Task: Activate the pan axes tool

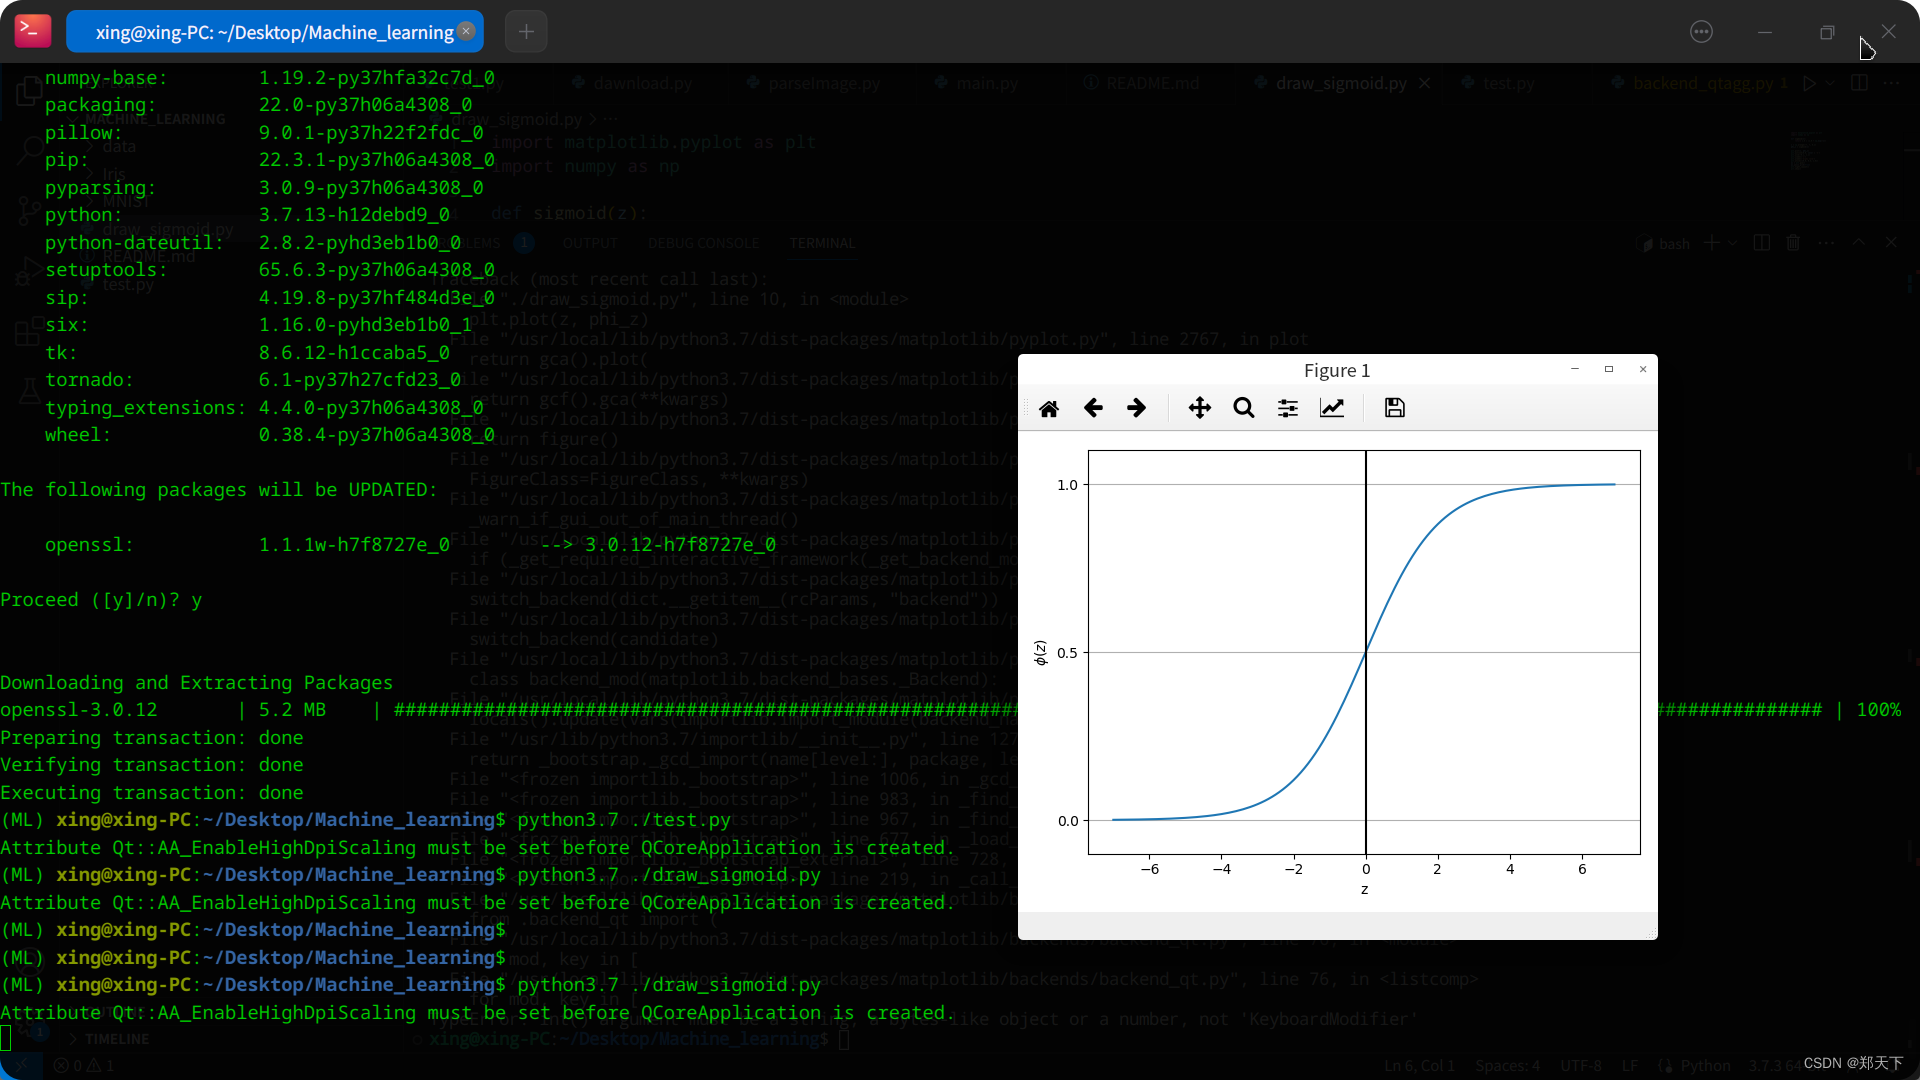Action: tap(1199, 408)
